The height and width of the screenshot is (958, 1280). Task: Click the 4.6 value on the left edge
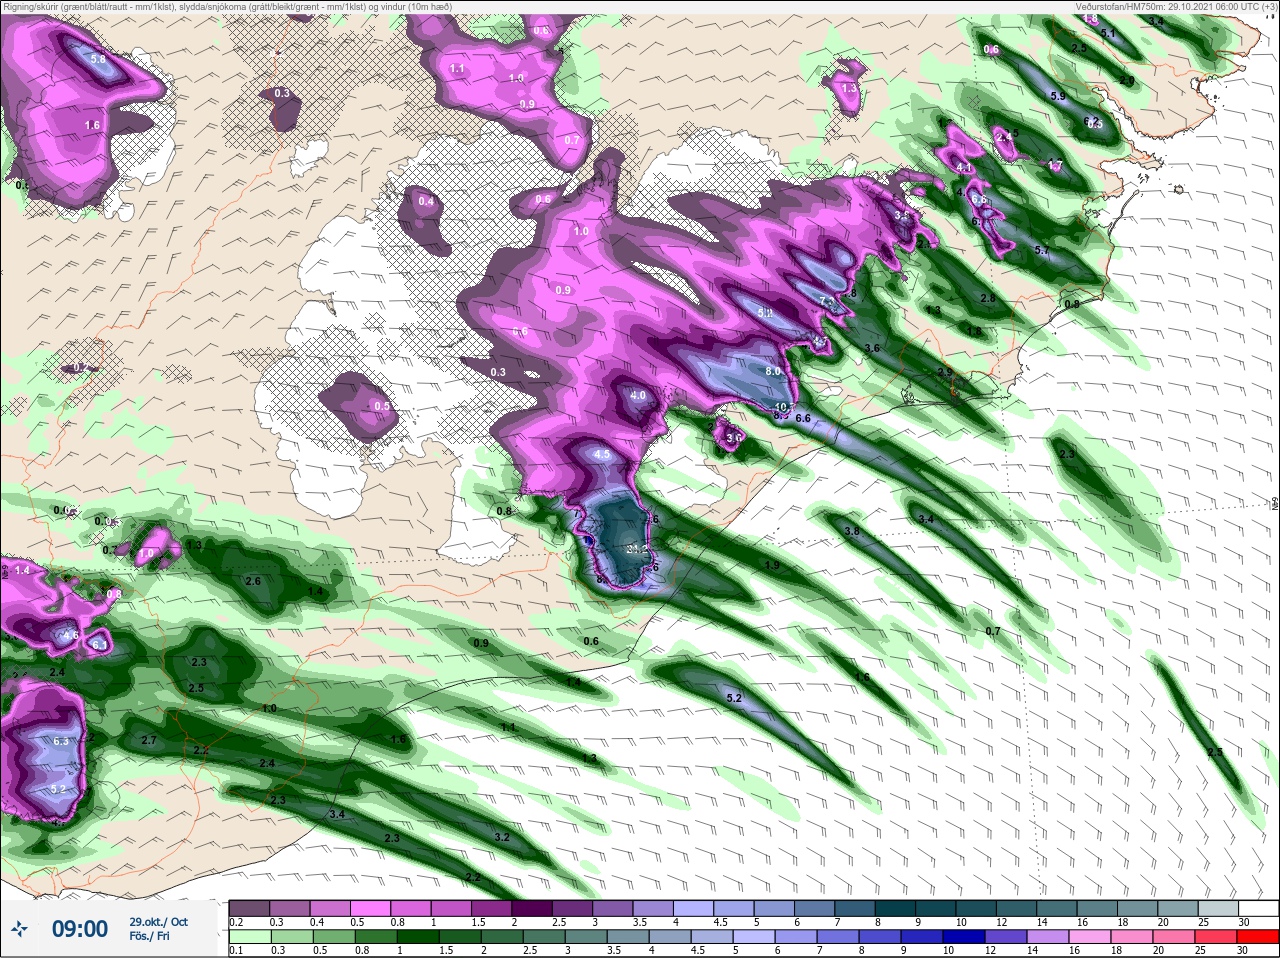(x=70, y=635)
